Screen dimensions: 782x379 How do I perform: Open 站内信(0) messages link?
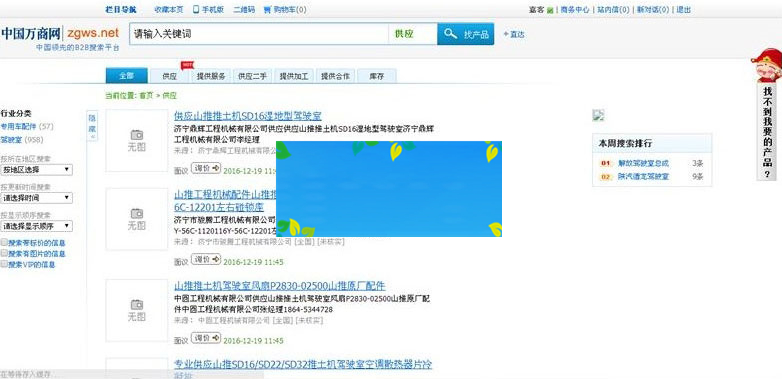(x=613, y=9)
